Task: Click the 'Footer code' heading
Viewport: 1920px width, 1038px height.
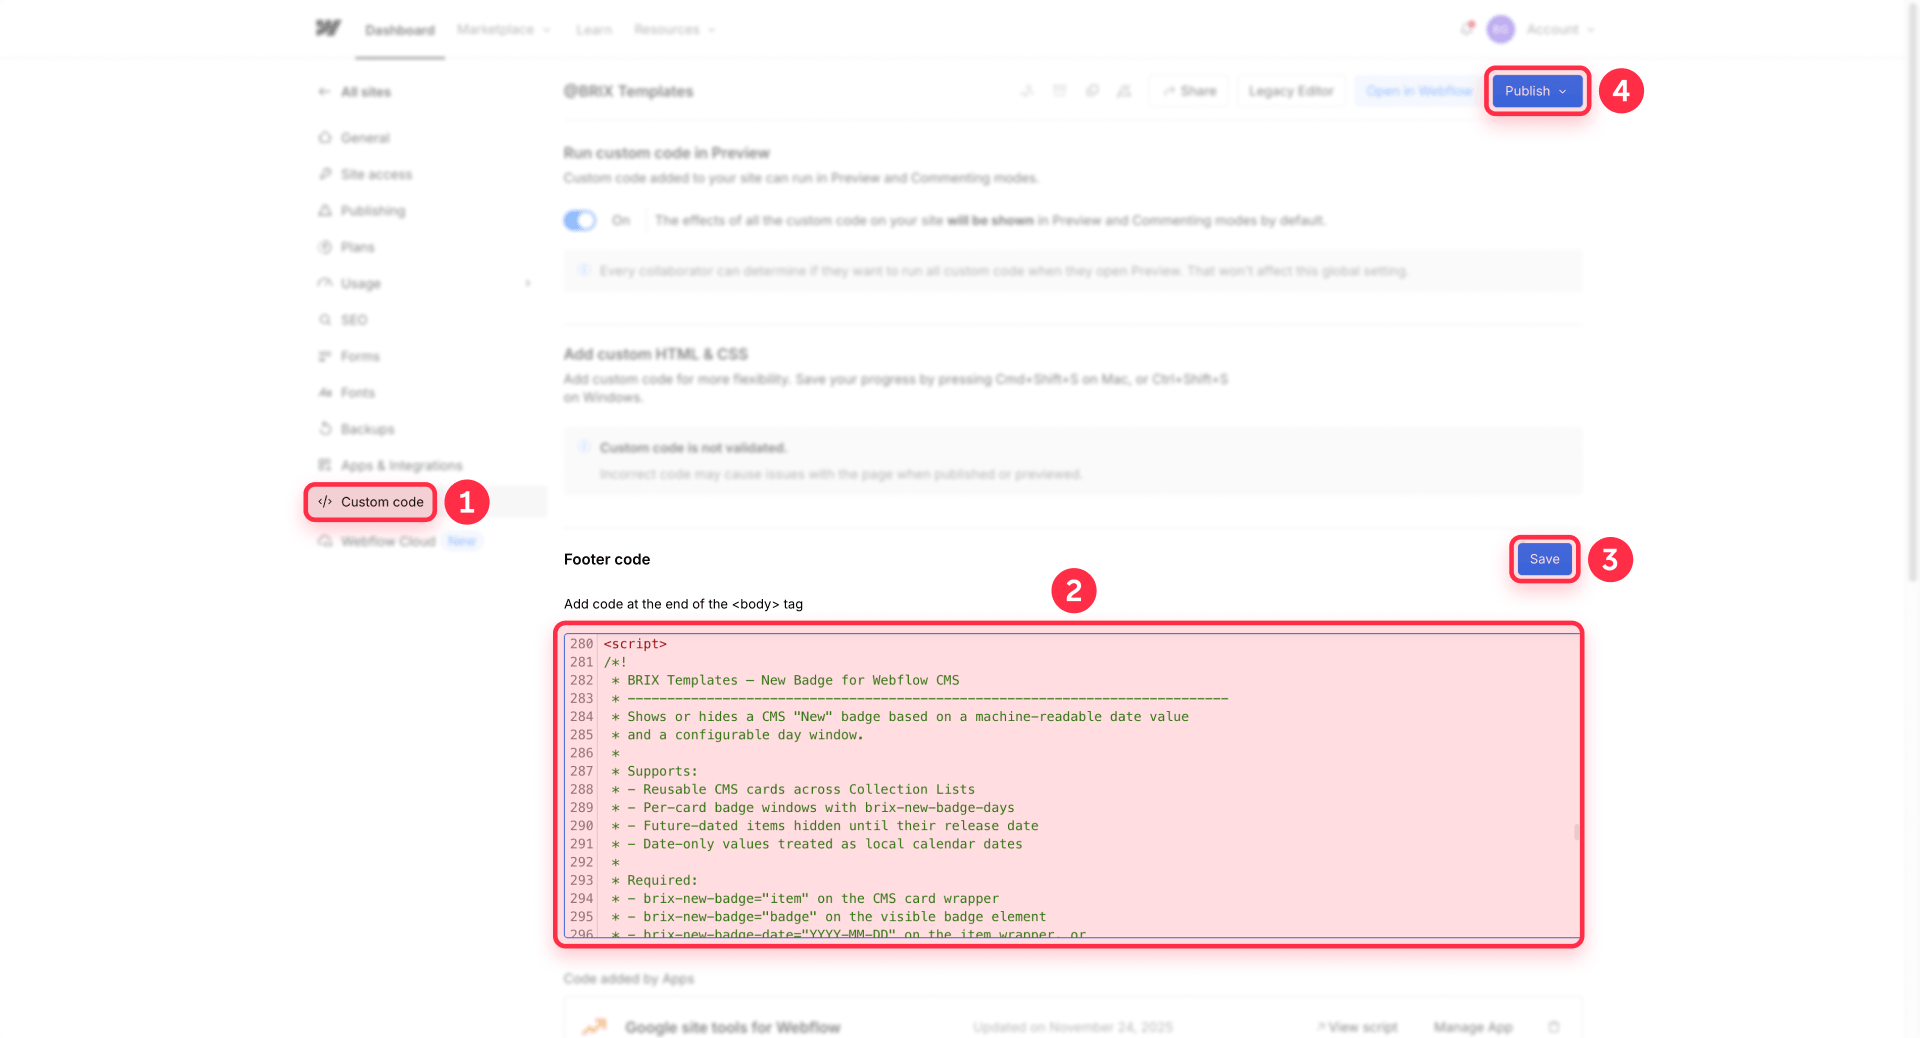Action: point(607,559)
